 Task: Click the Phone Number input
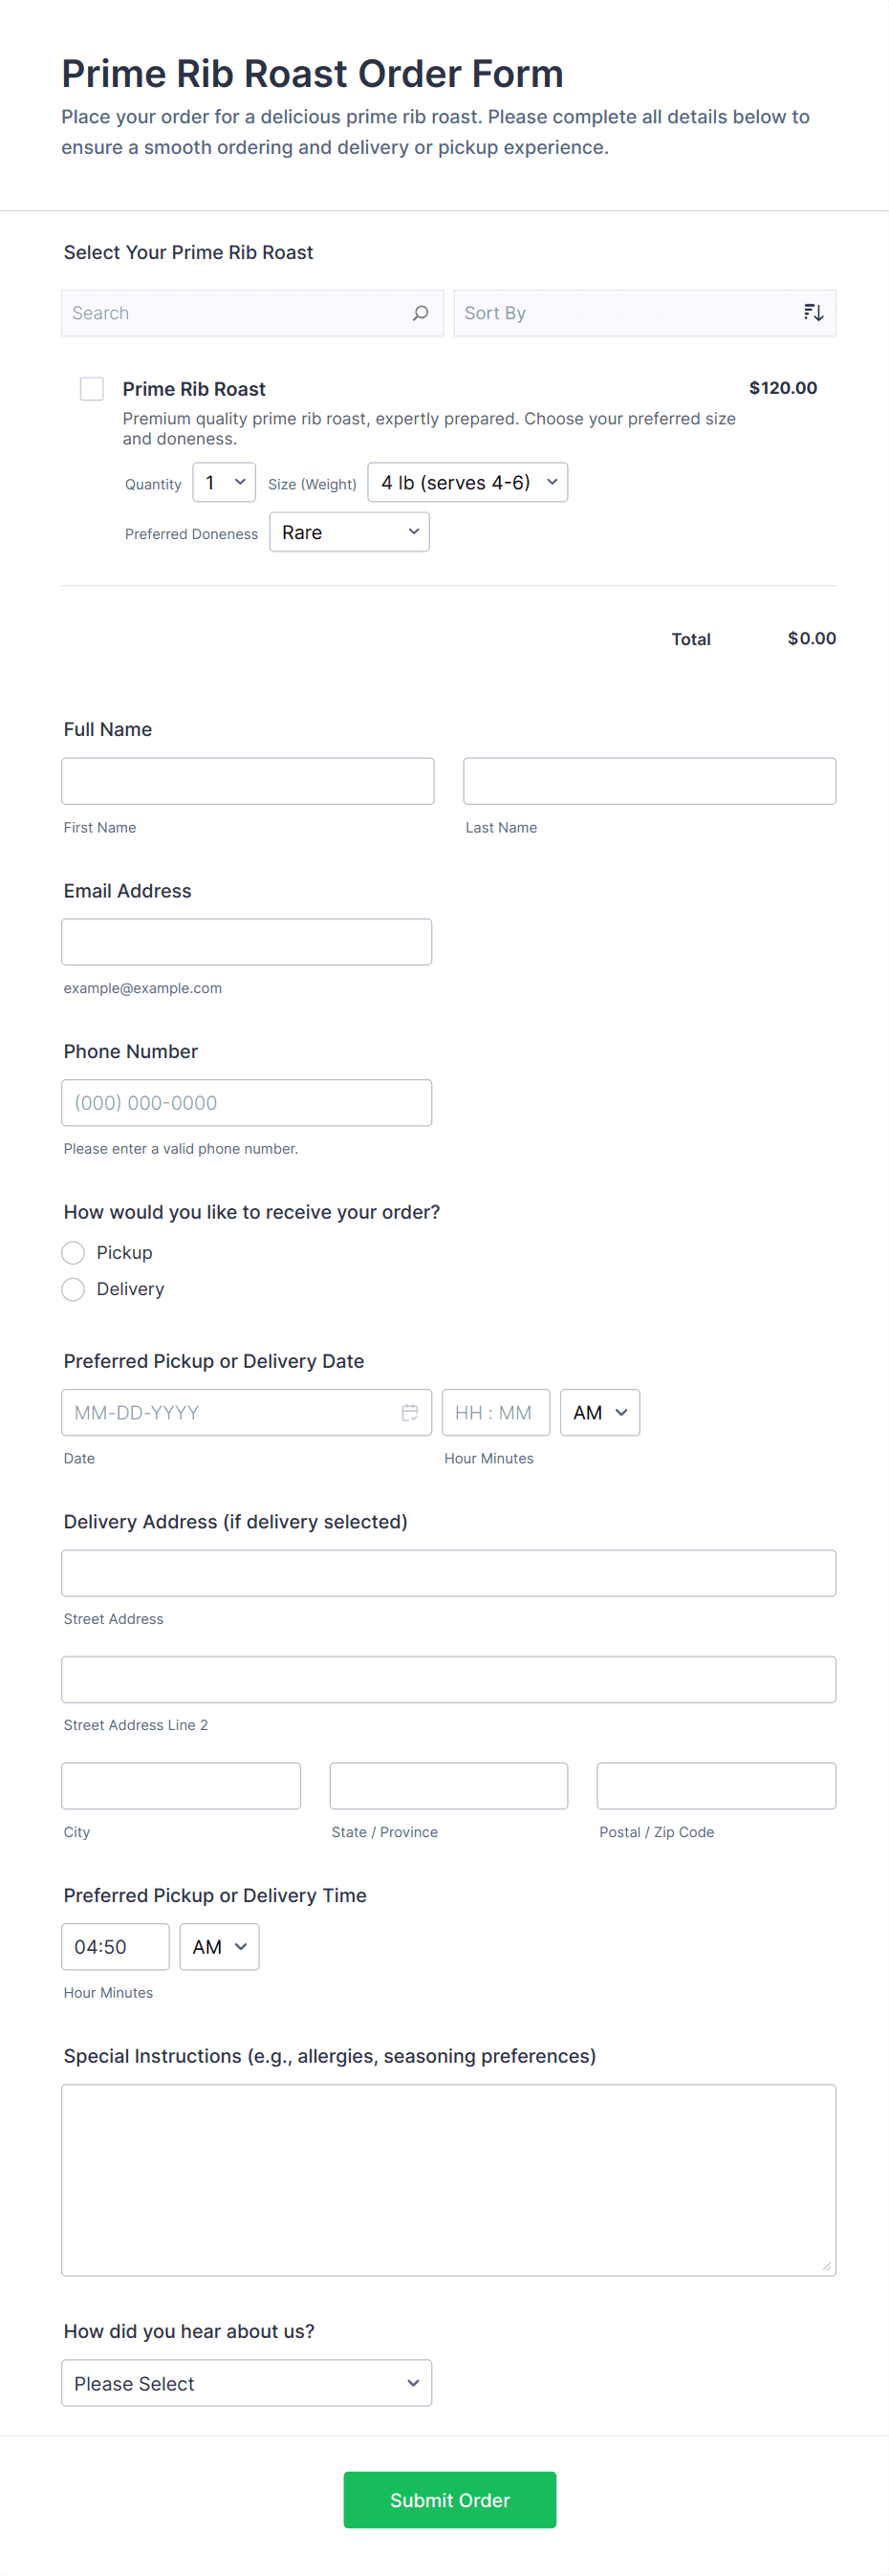point(246,1102)
